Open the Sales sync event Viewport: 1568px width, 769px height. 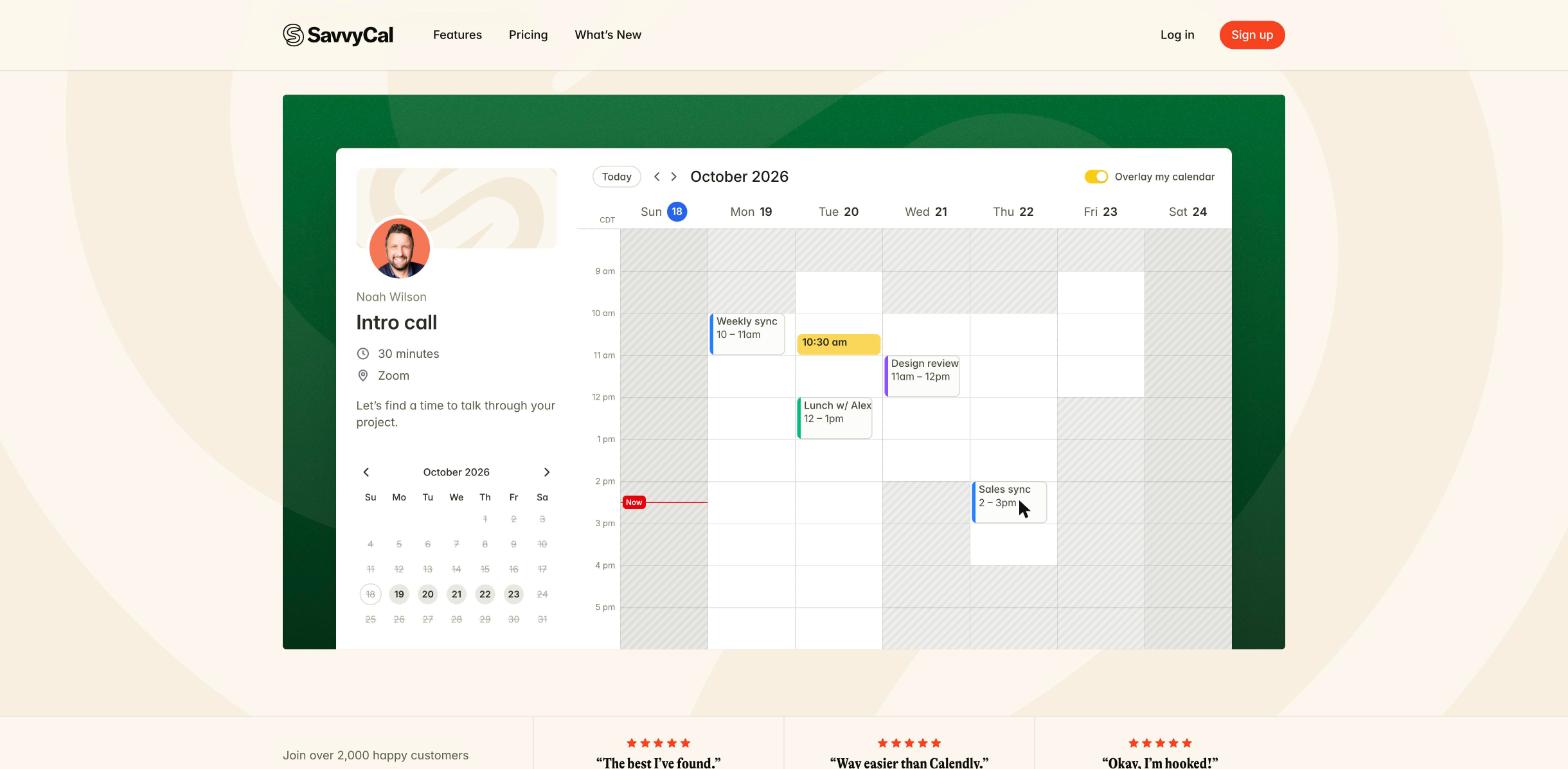point(1009,502)
